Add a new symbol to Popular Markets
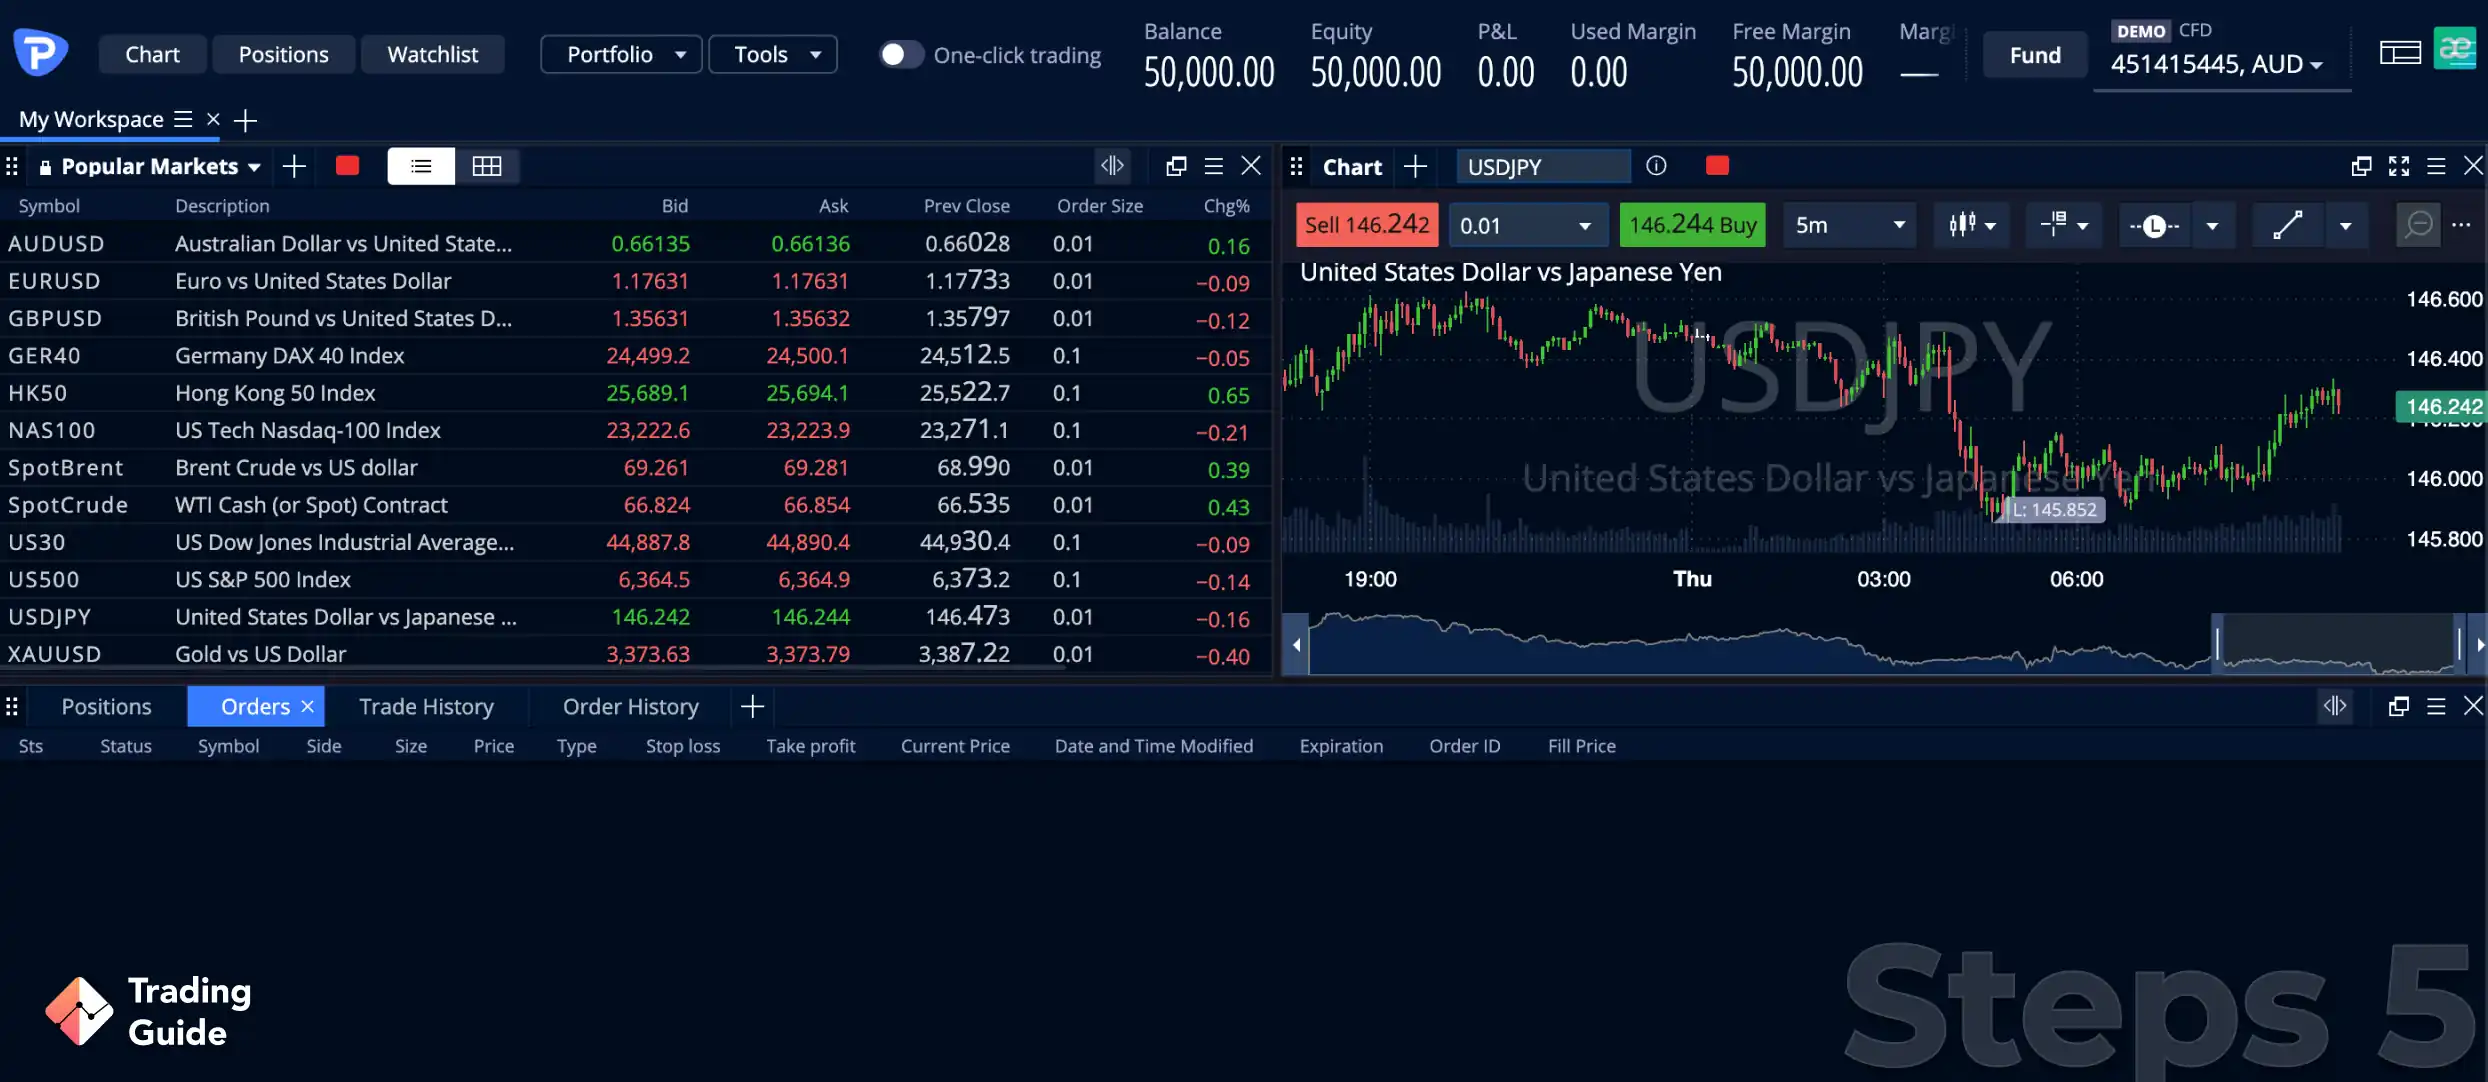 [x=294, y=166]
